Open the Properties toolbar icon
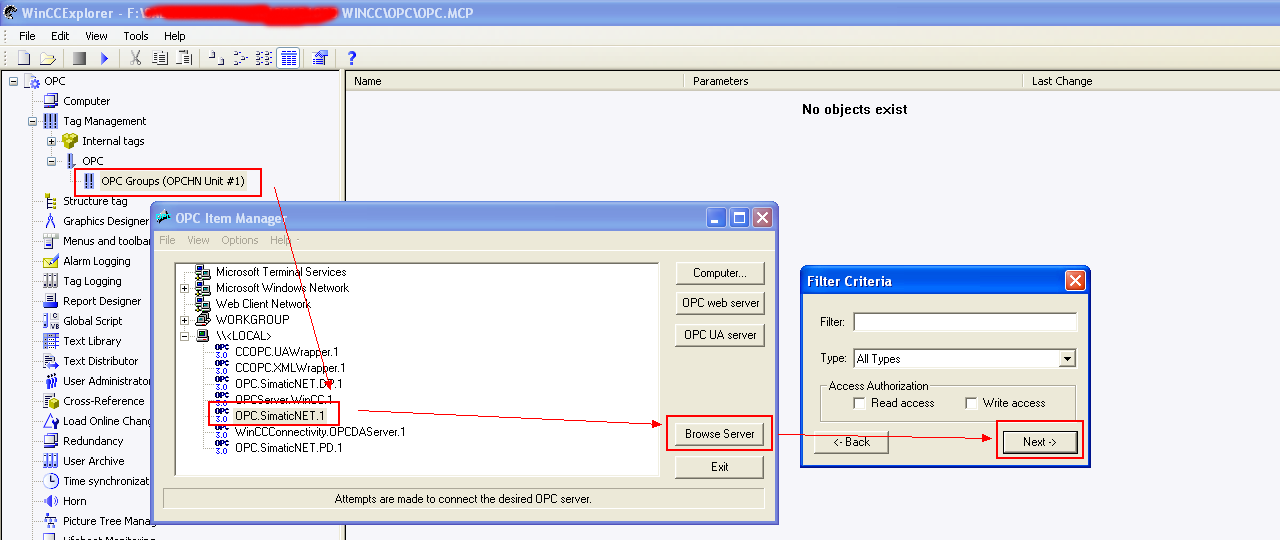This screenshot has width=1280, height=540. (x=320, y=59)
